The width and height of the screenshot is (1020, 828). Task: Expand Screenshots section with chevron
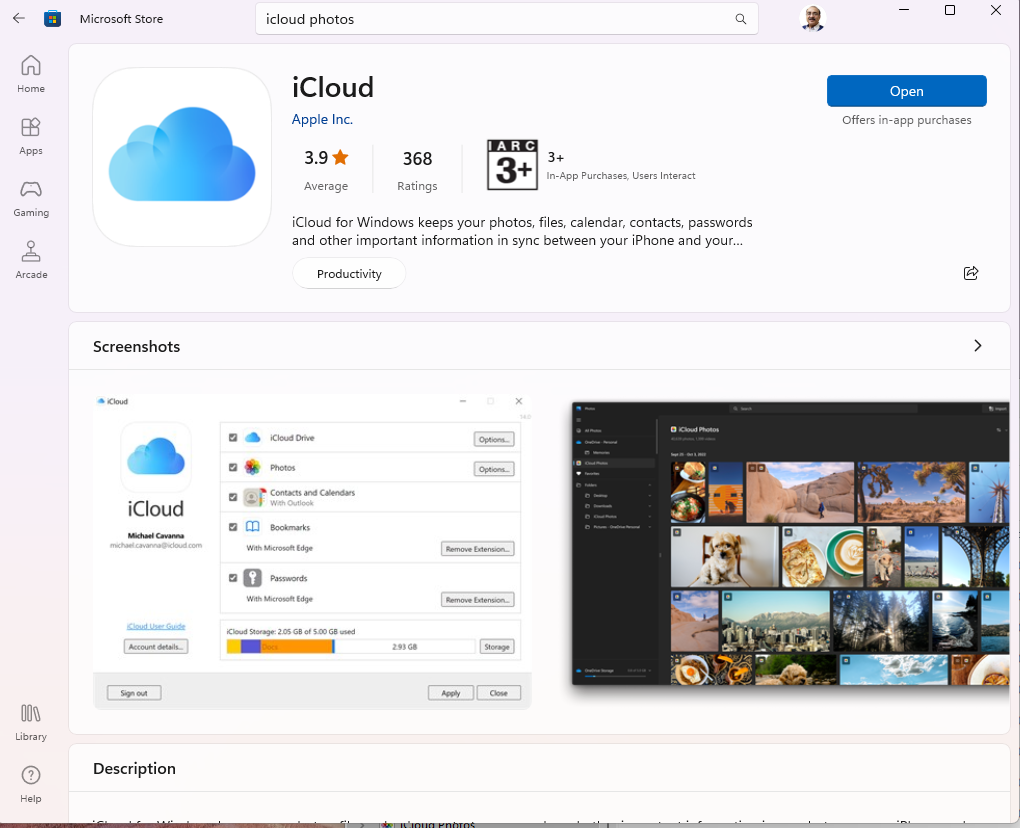point(977,346)
